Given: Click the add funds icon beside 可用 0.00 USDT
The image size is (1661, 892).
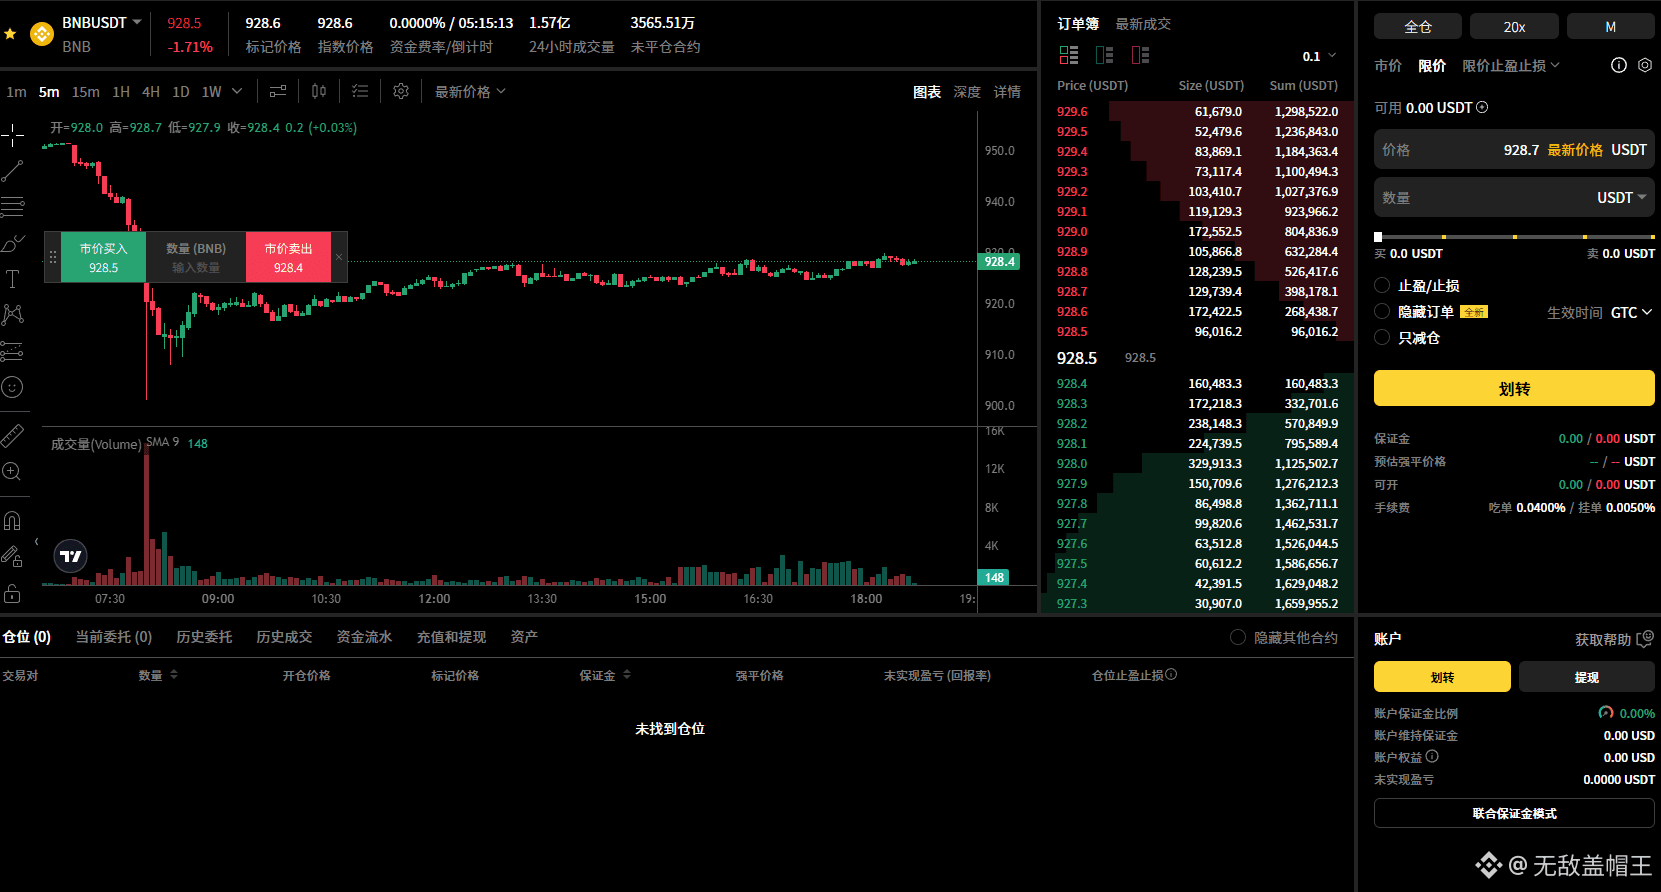Looking at the screenshot, I should (1482, 107).
